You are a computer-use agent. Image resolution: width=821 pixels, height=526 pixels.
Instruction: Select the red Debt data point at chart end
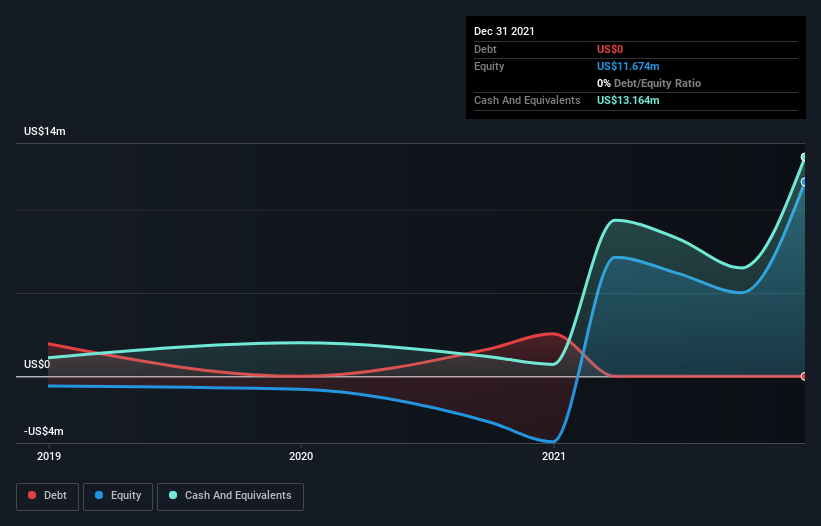coord(804,376)
